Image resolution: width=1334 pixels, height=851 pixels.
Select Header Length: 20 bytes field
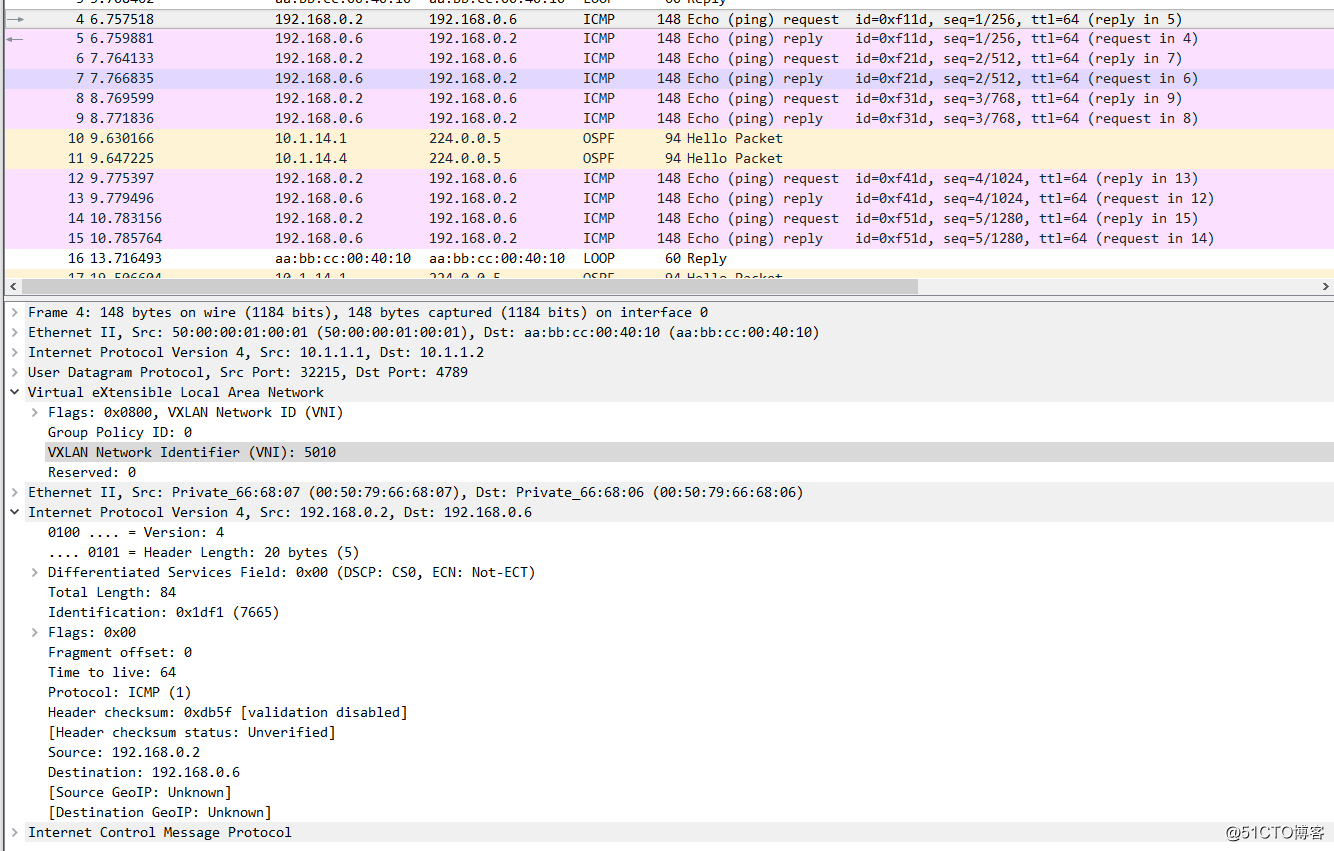click(x=204, y=552)
